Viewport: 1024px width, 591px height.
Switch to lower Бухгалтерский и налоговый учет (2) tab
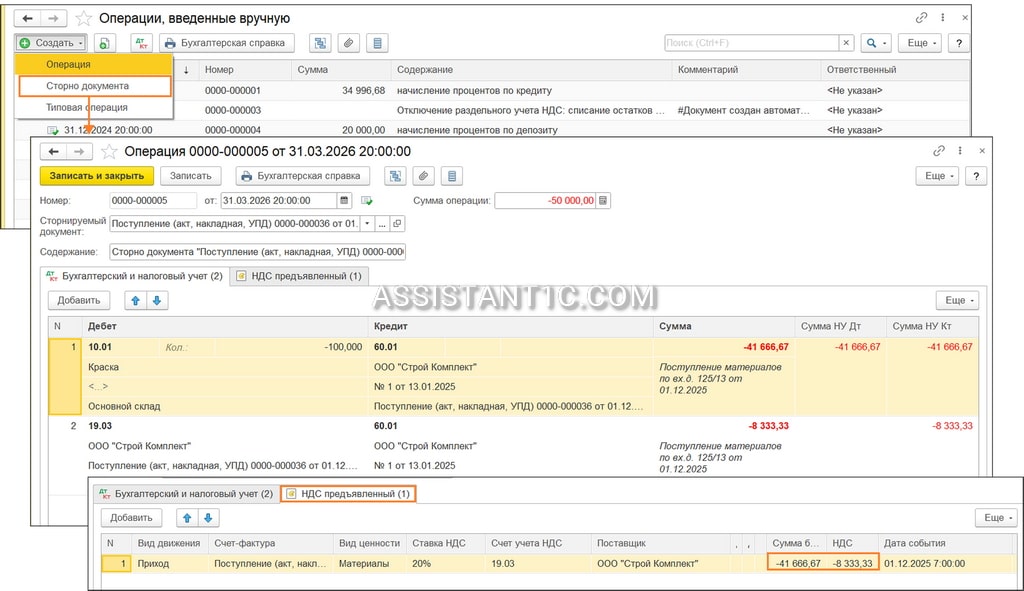pos(186,494)
